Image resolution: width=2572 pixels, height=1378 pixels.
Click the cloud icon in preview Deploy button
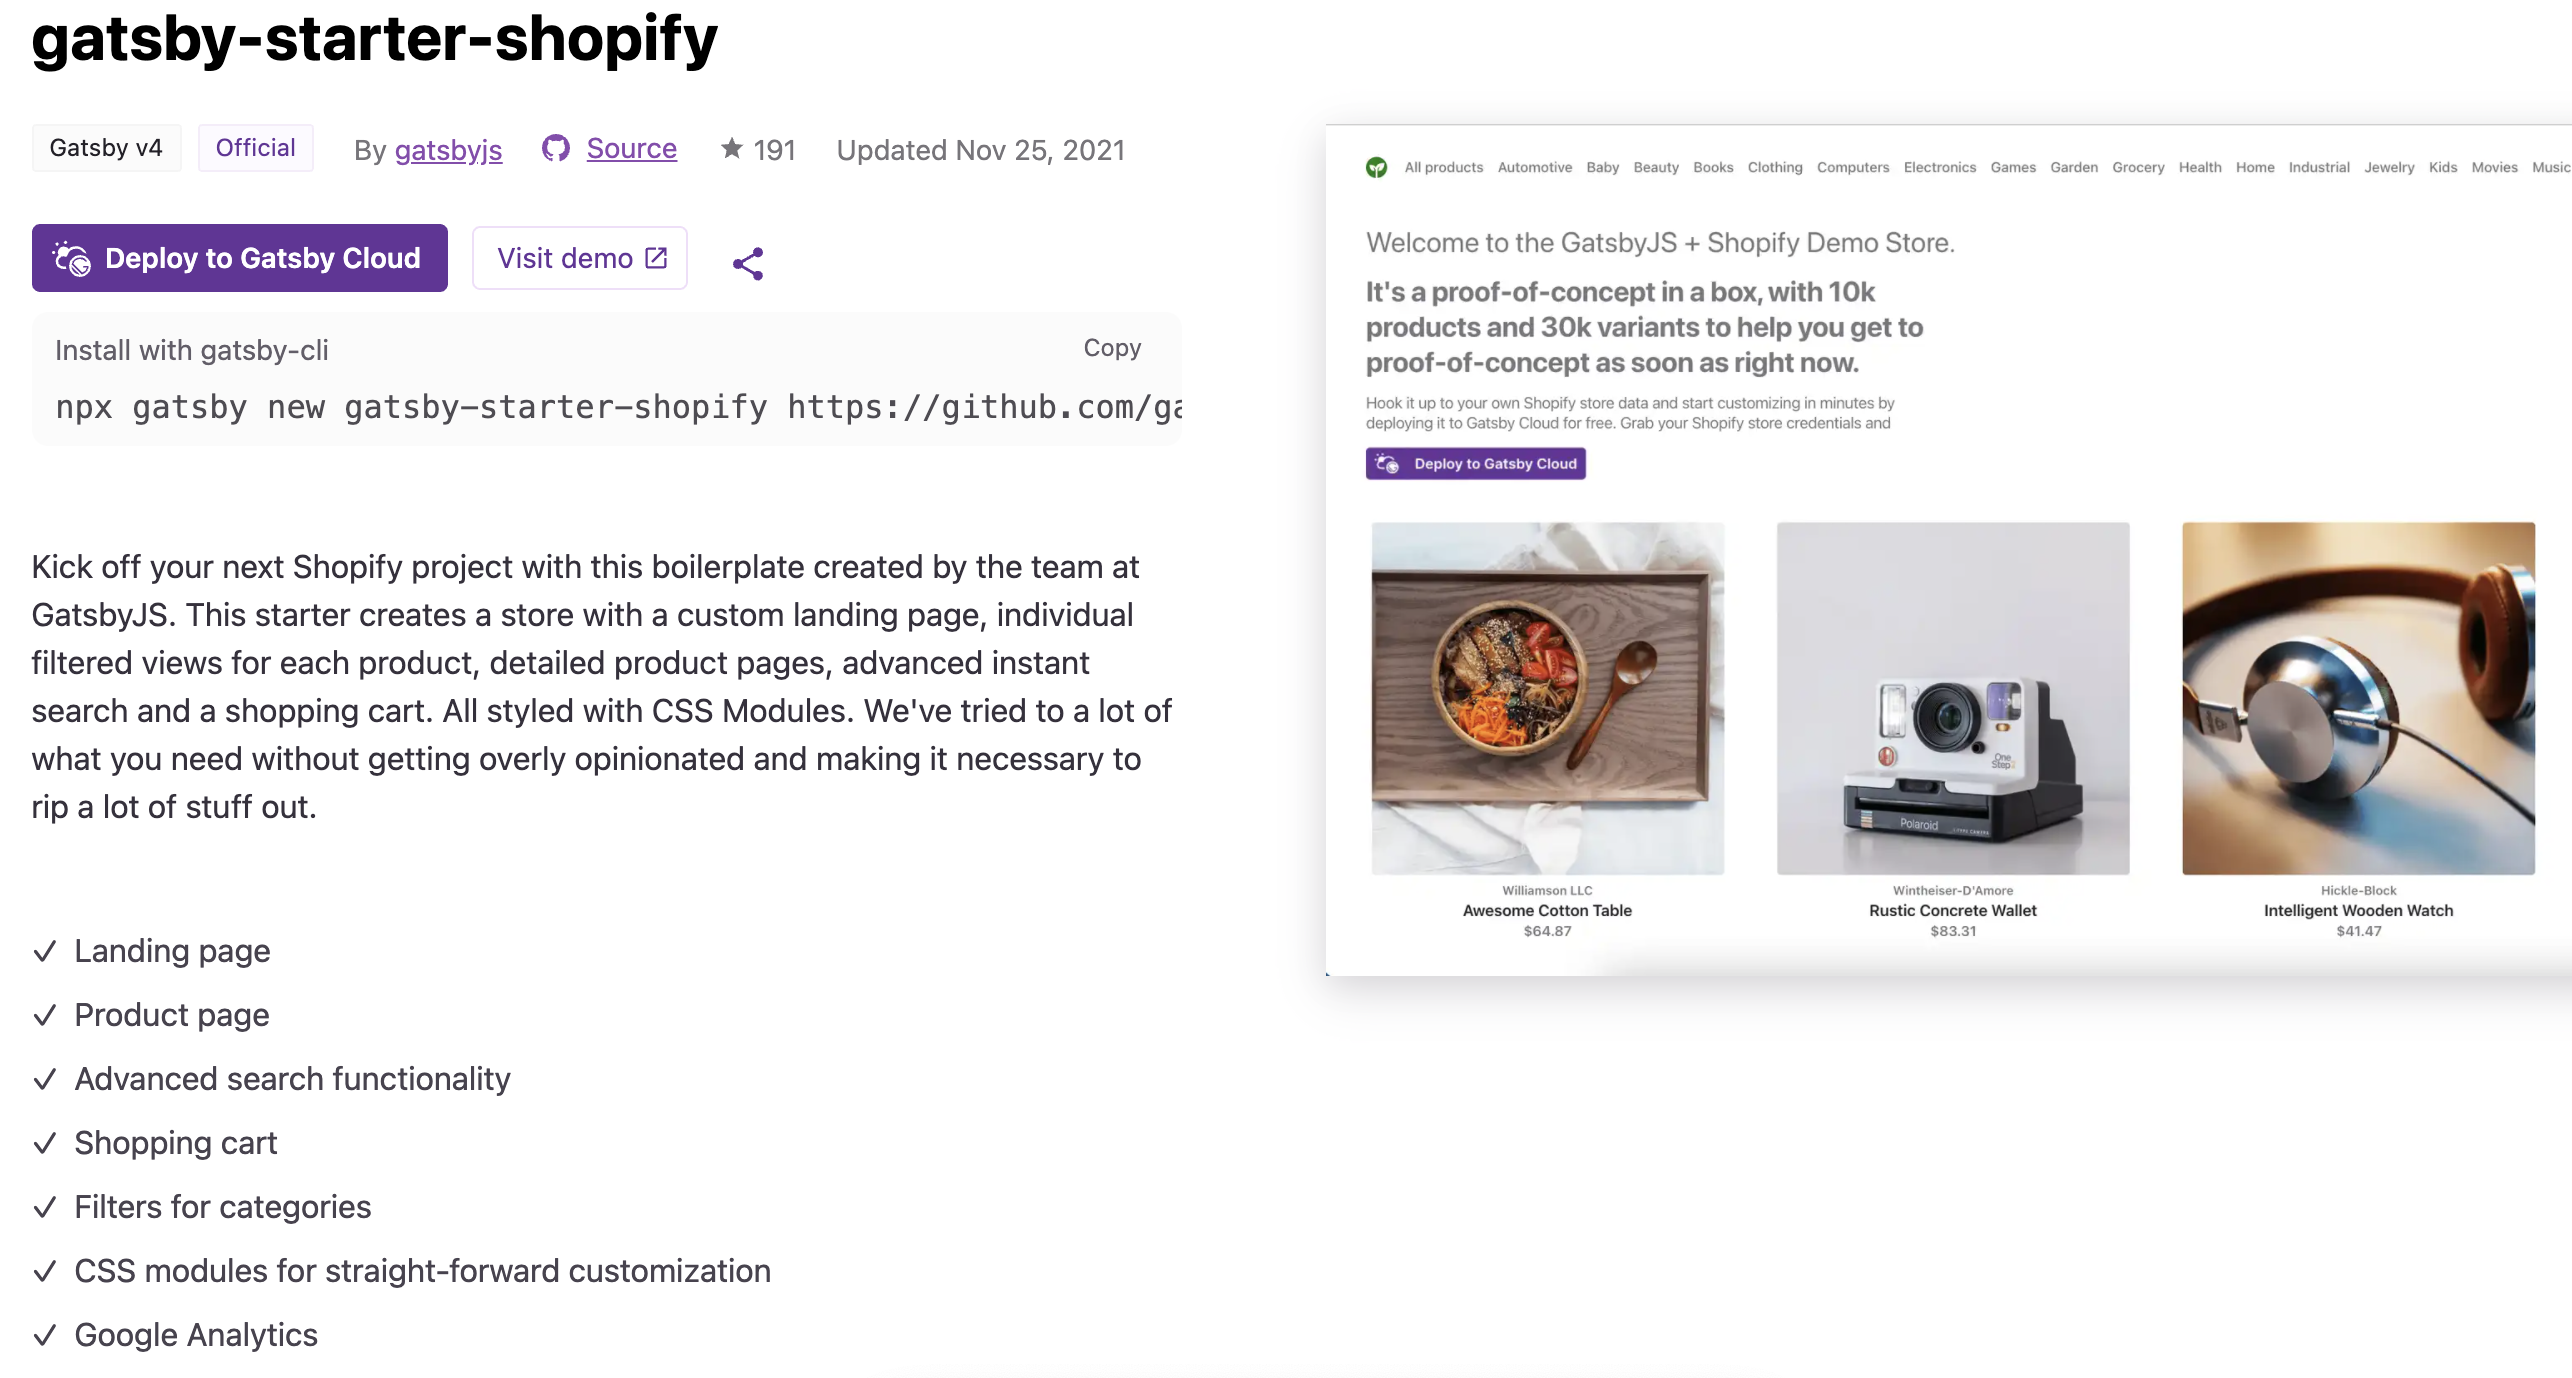pyautogui.click(x=1387, y=464)
